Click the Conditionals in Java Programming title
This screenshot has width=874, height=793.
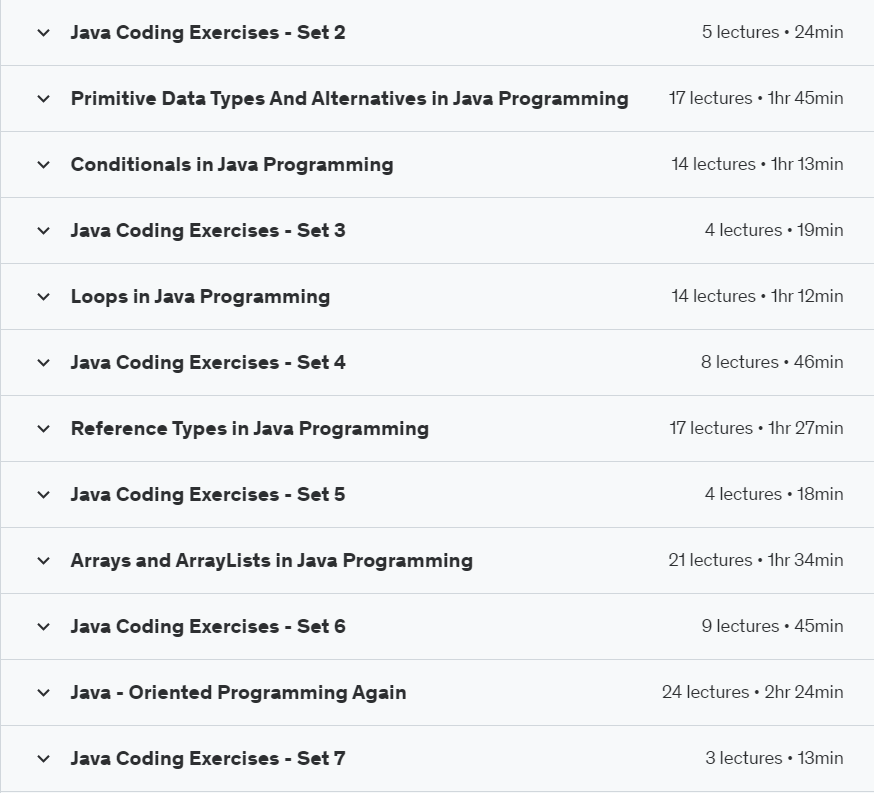click(x=231, y=164)
